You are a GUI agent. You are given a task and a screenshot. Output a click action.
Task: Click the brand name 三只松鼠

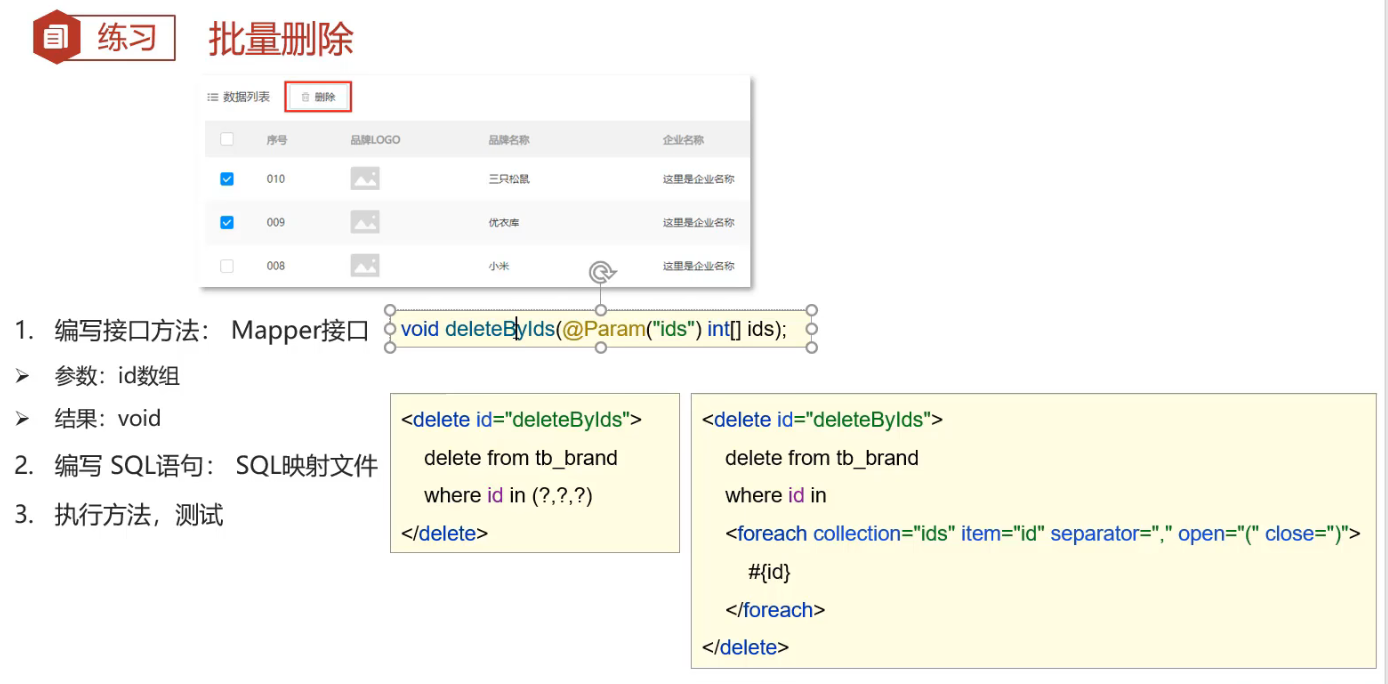(509, 179)
